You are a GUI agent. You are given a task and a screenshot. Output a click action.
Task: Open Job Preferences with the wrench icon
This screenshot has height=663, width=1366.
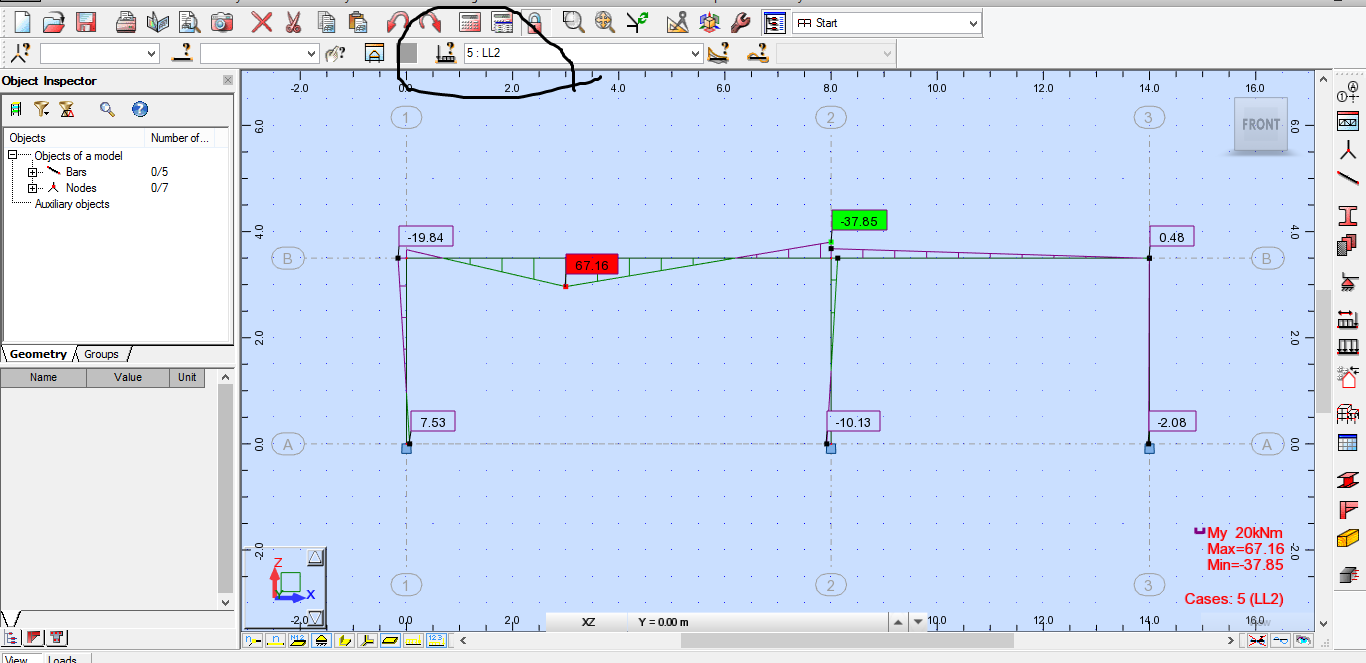741,21
